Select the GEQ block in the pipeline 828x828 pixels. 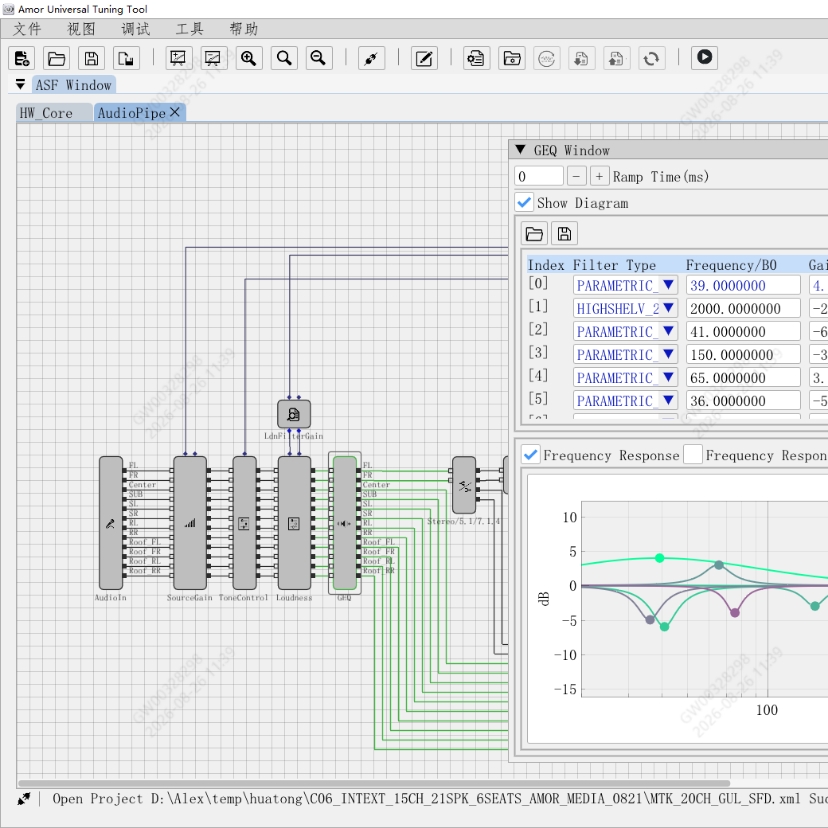pos(345,523)
